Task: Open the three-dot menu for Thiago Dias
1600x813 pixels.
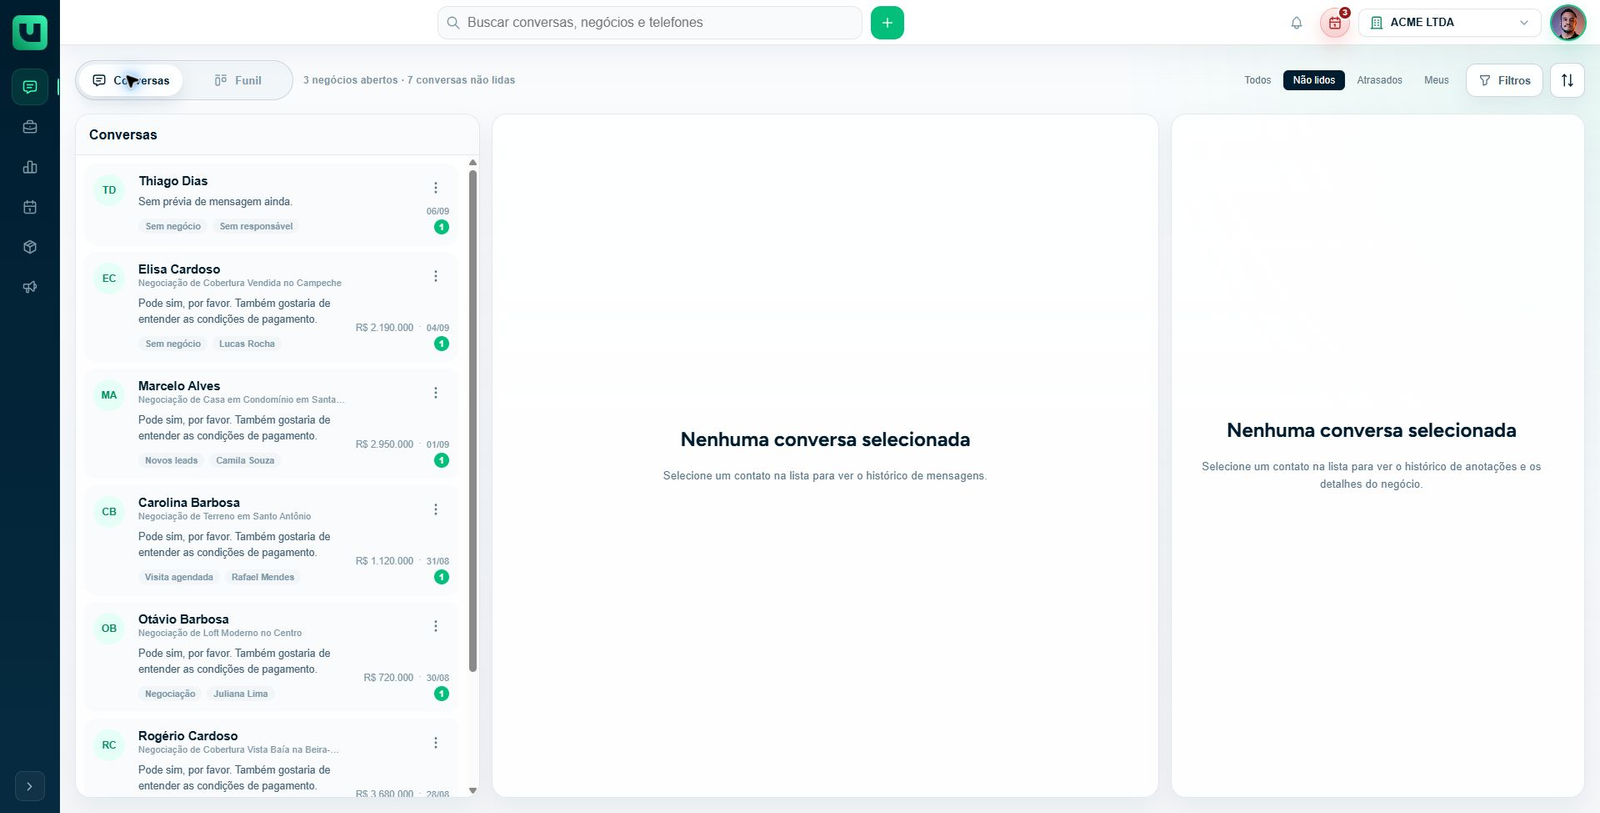Action: click(x=436, y=188)
